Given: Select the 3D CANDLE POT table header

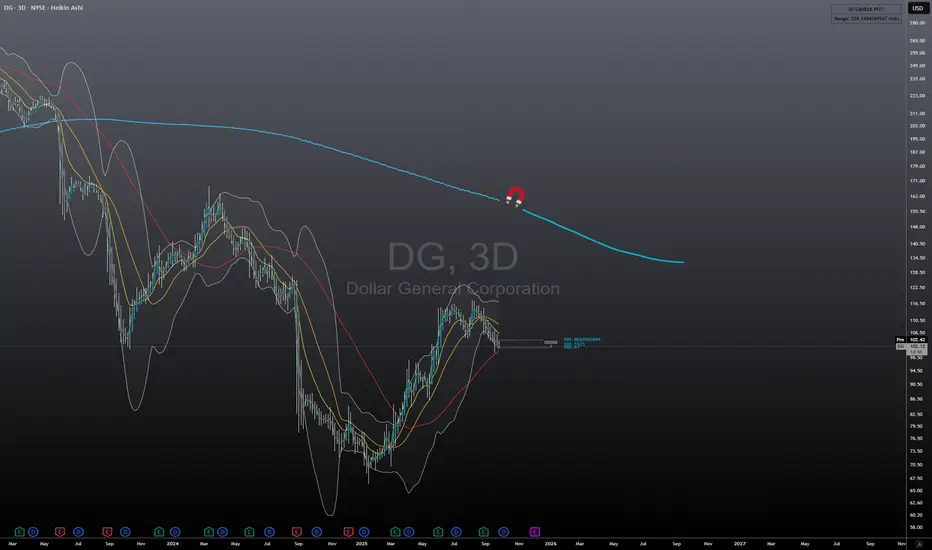Looking at the screenshot, I should [866, 10].
